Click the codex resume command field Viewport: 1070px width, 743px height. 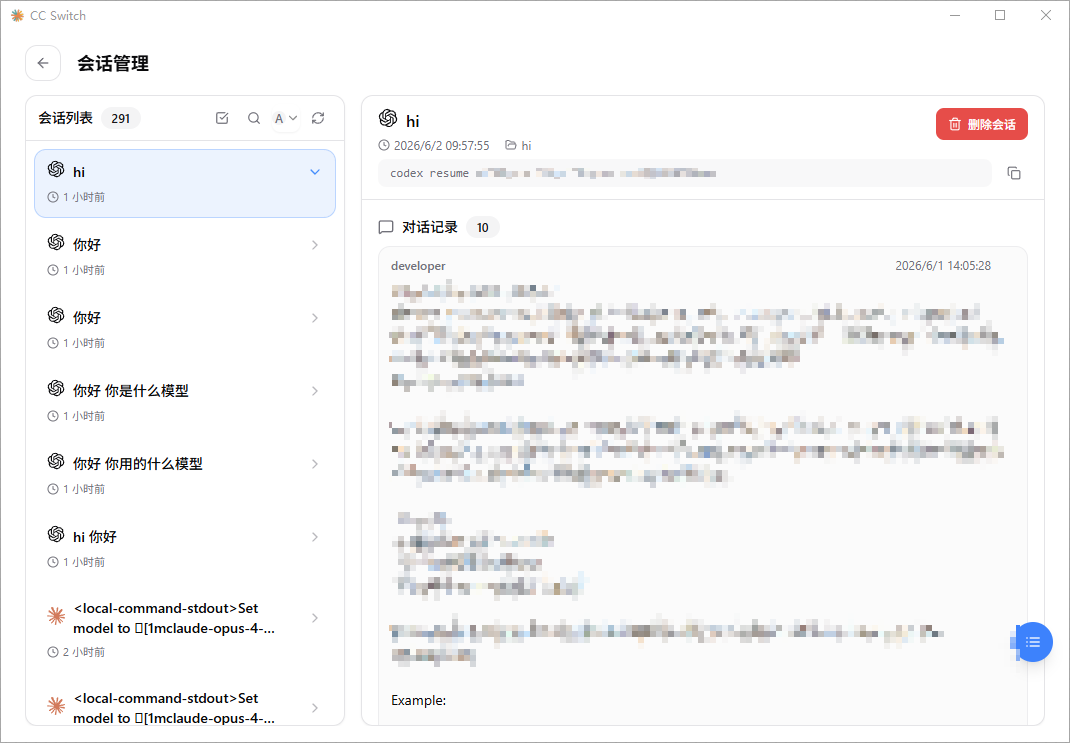684,173
